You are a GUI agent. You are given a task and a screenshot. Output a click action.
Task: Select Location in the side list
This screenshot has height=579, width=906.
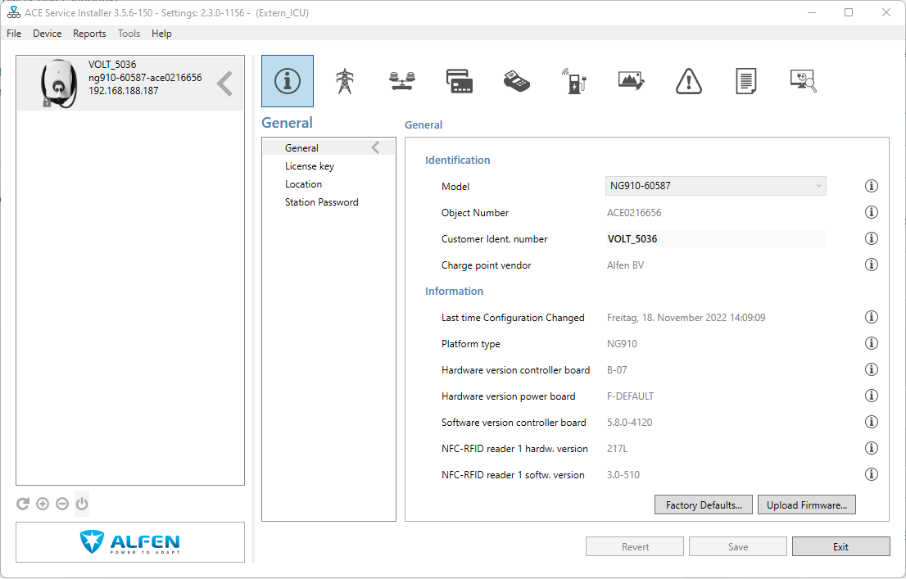click(x=303, y=184)
